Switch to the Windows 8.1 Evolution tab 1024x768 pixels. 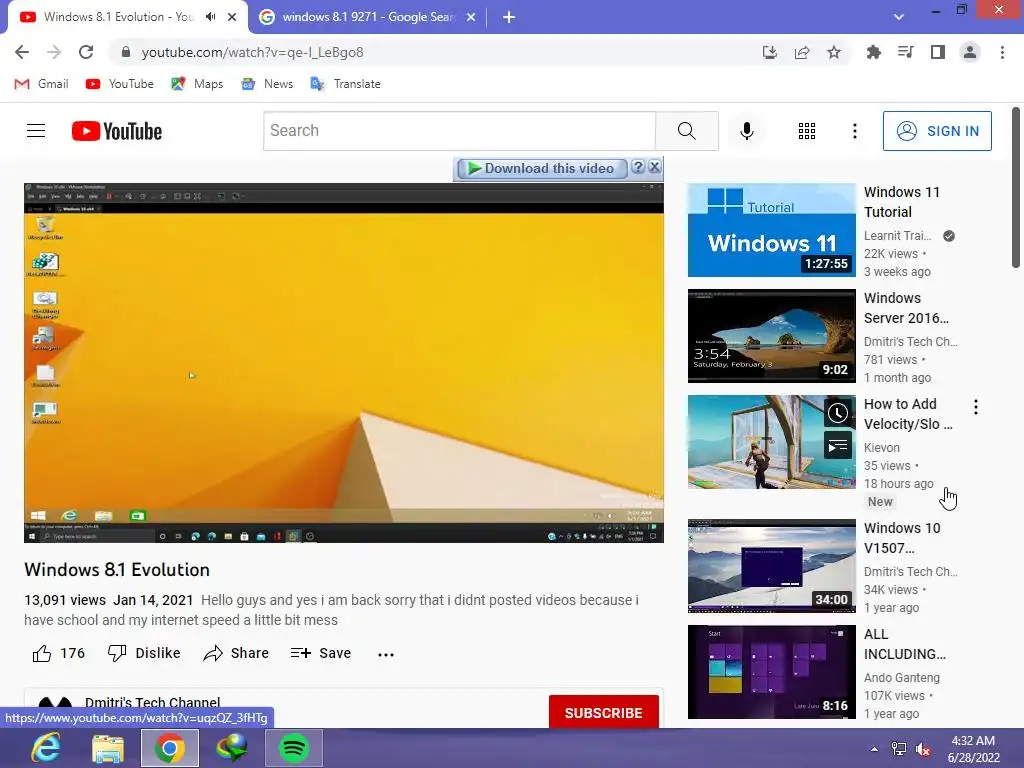click(x=118, y=17)
